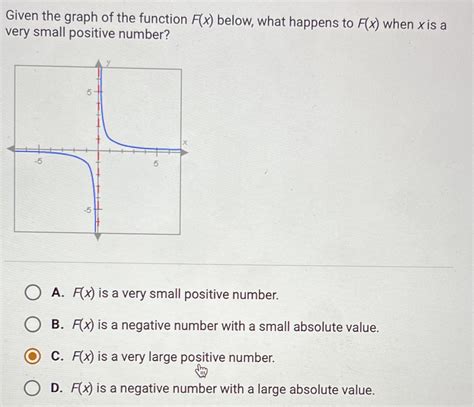
Task: Click the question text beginning 'Given the graph'
Action: pos(226,26)
